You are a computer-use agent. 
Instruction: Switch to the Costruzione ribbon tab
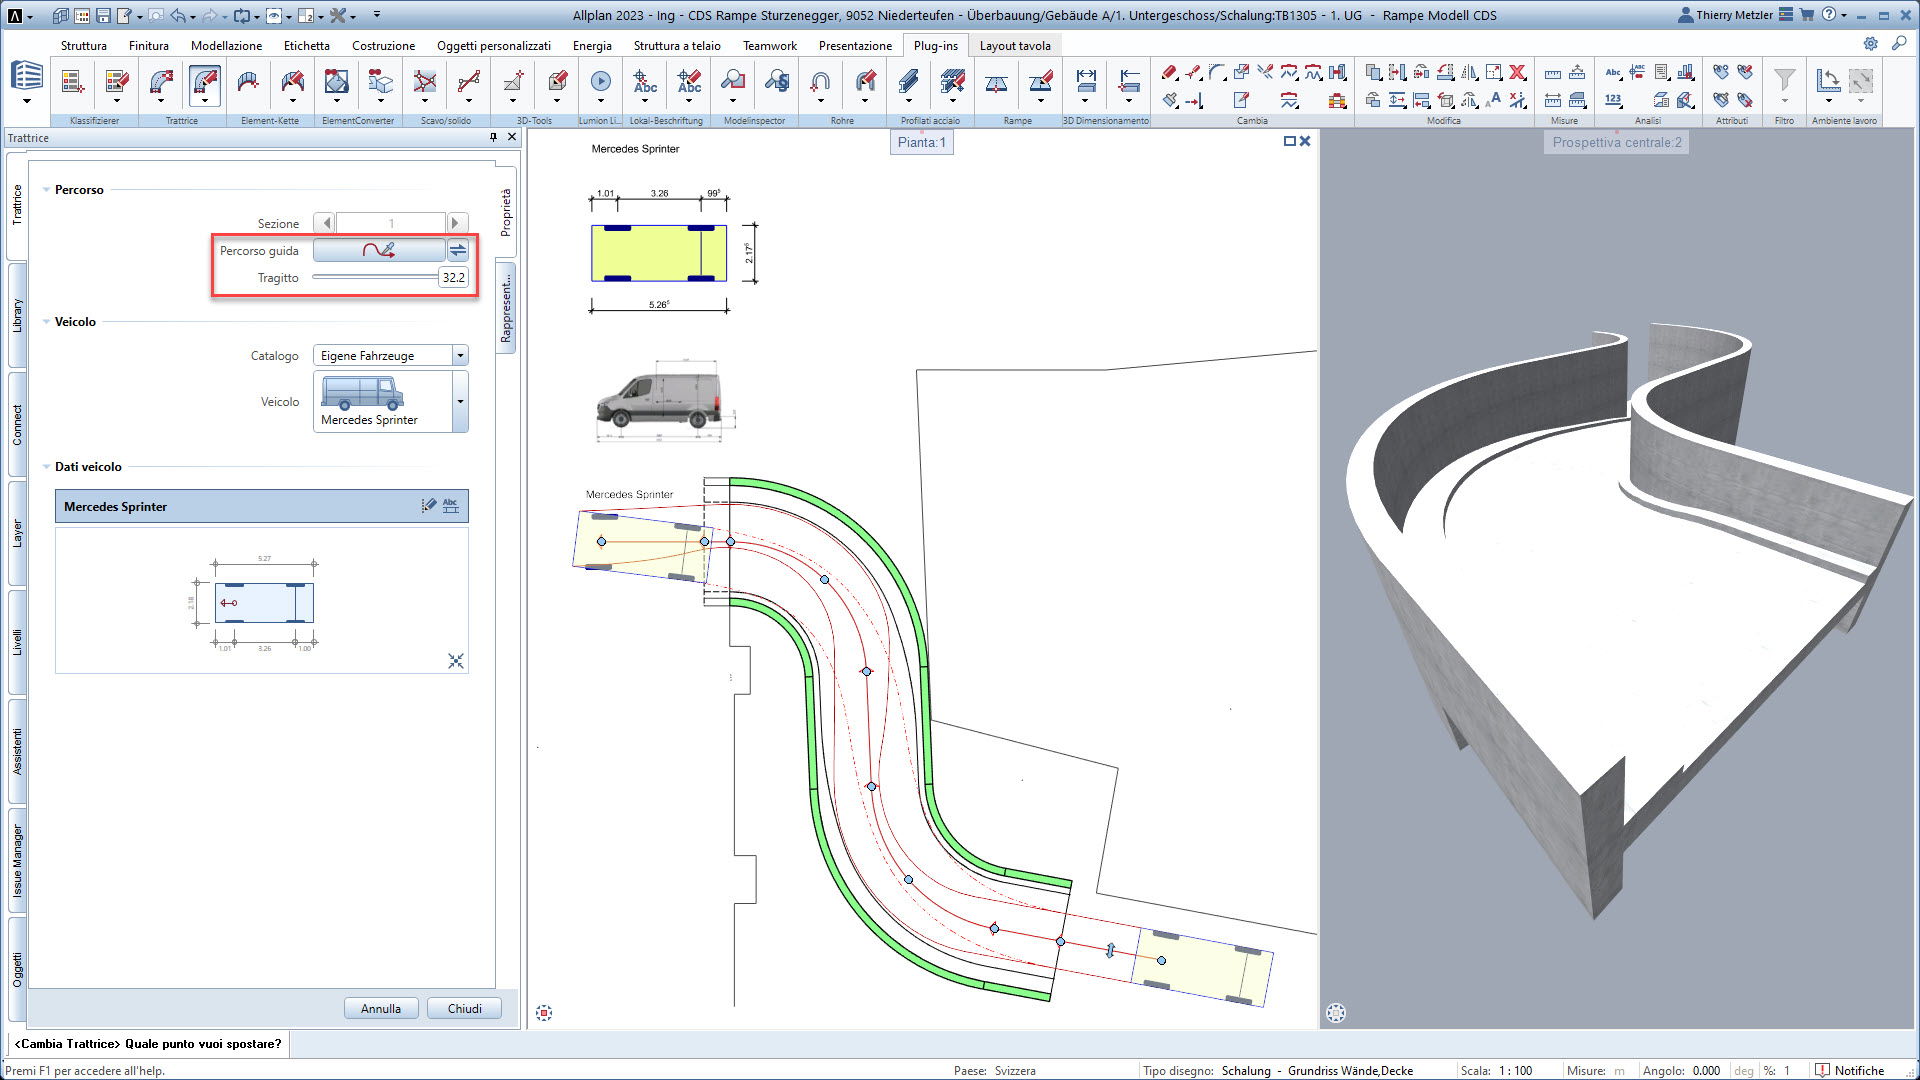click(x=383, y=45)
